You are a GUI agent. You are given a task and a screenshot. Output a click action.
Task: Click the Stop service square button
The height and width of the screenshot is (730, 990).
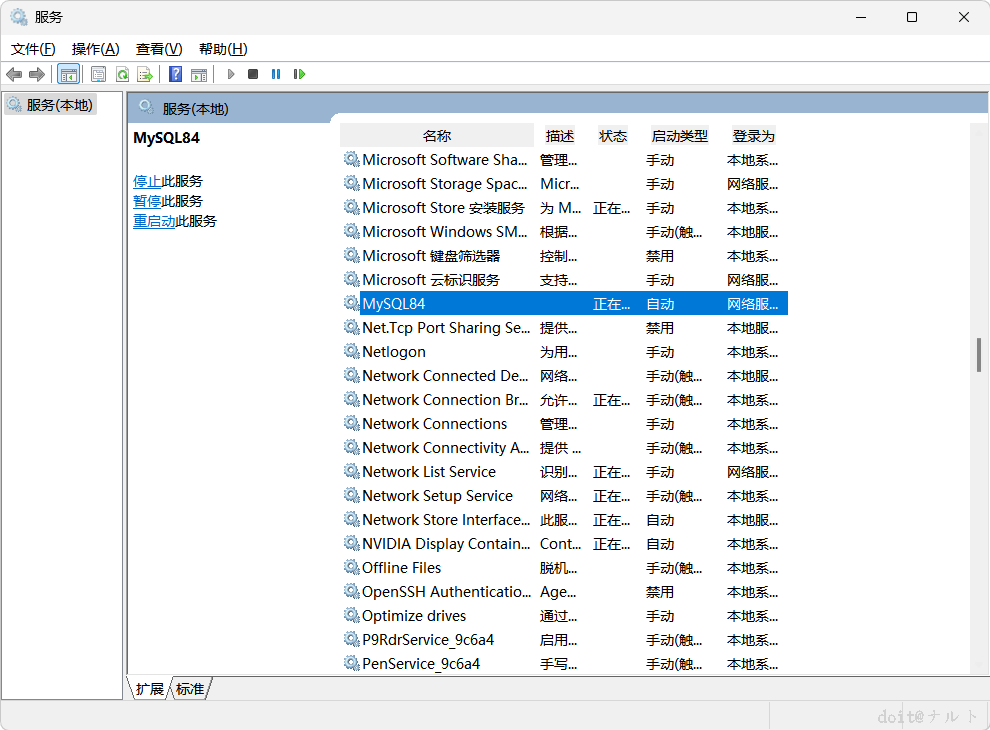[253, 75]
